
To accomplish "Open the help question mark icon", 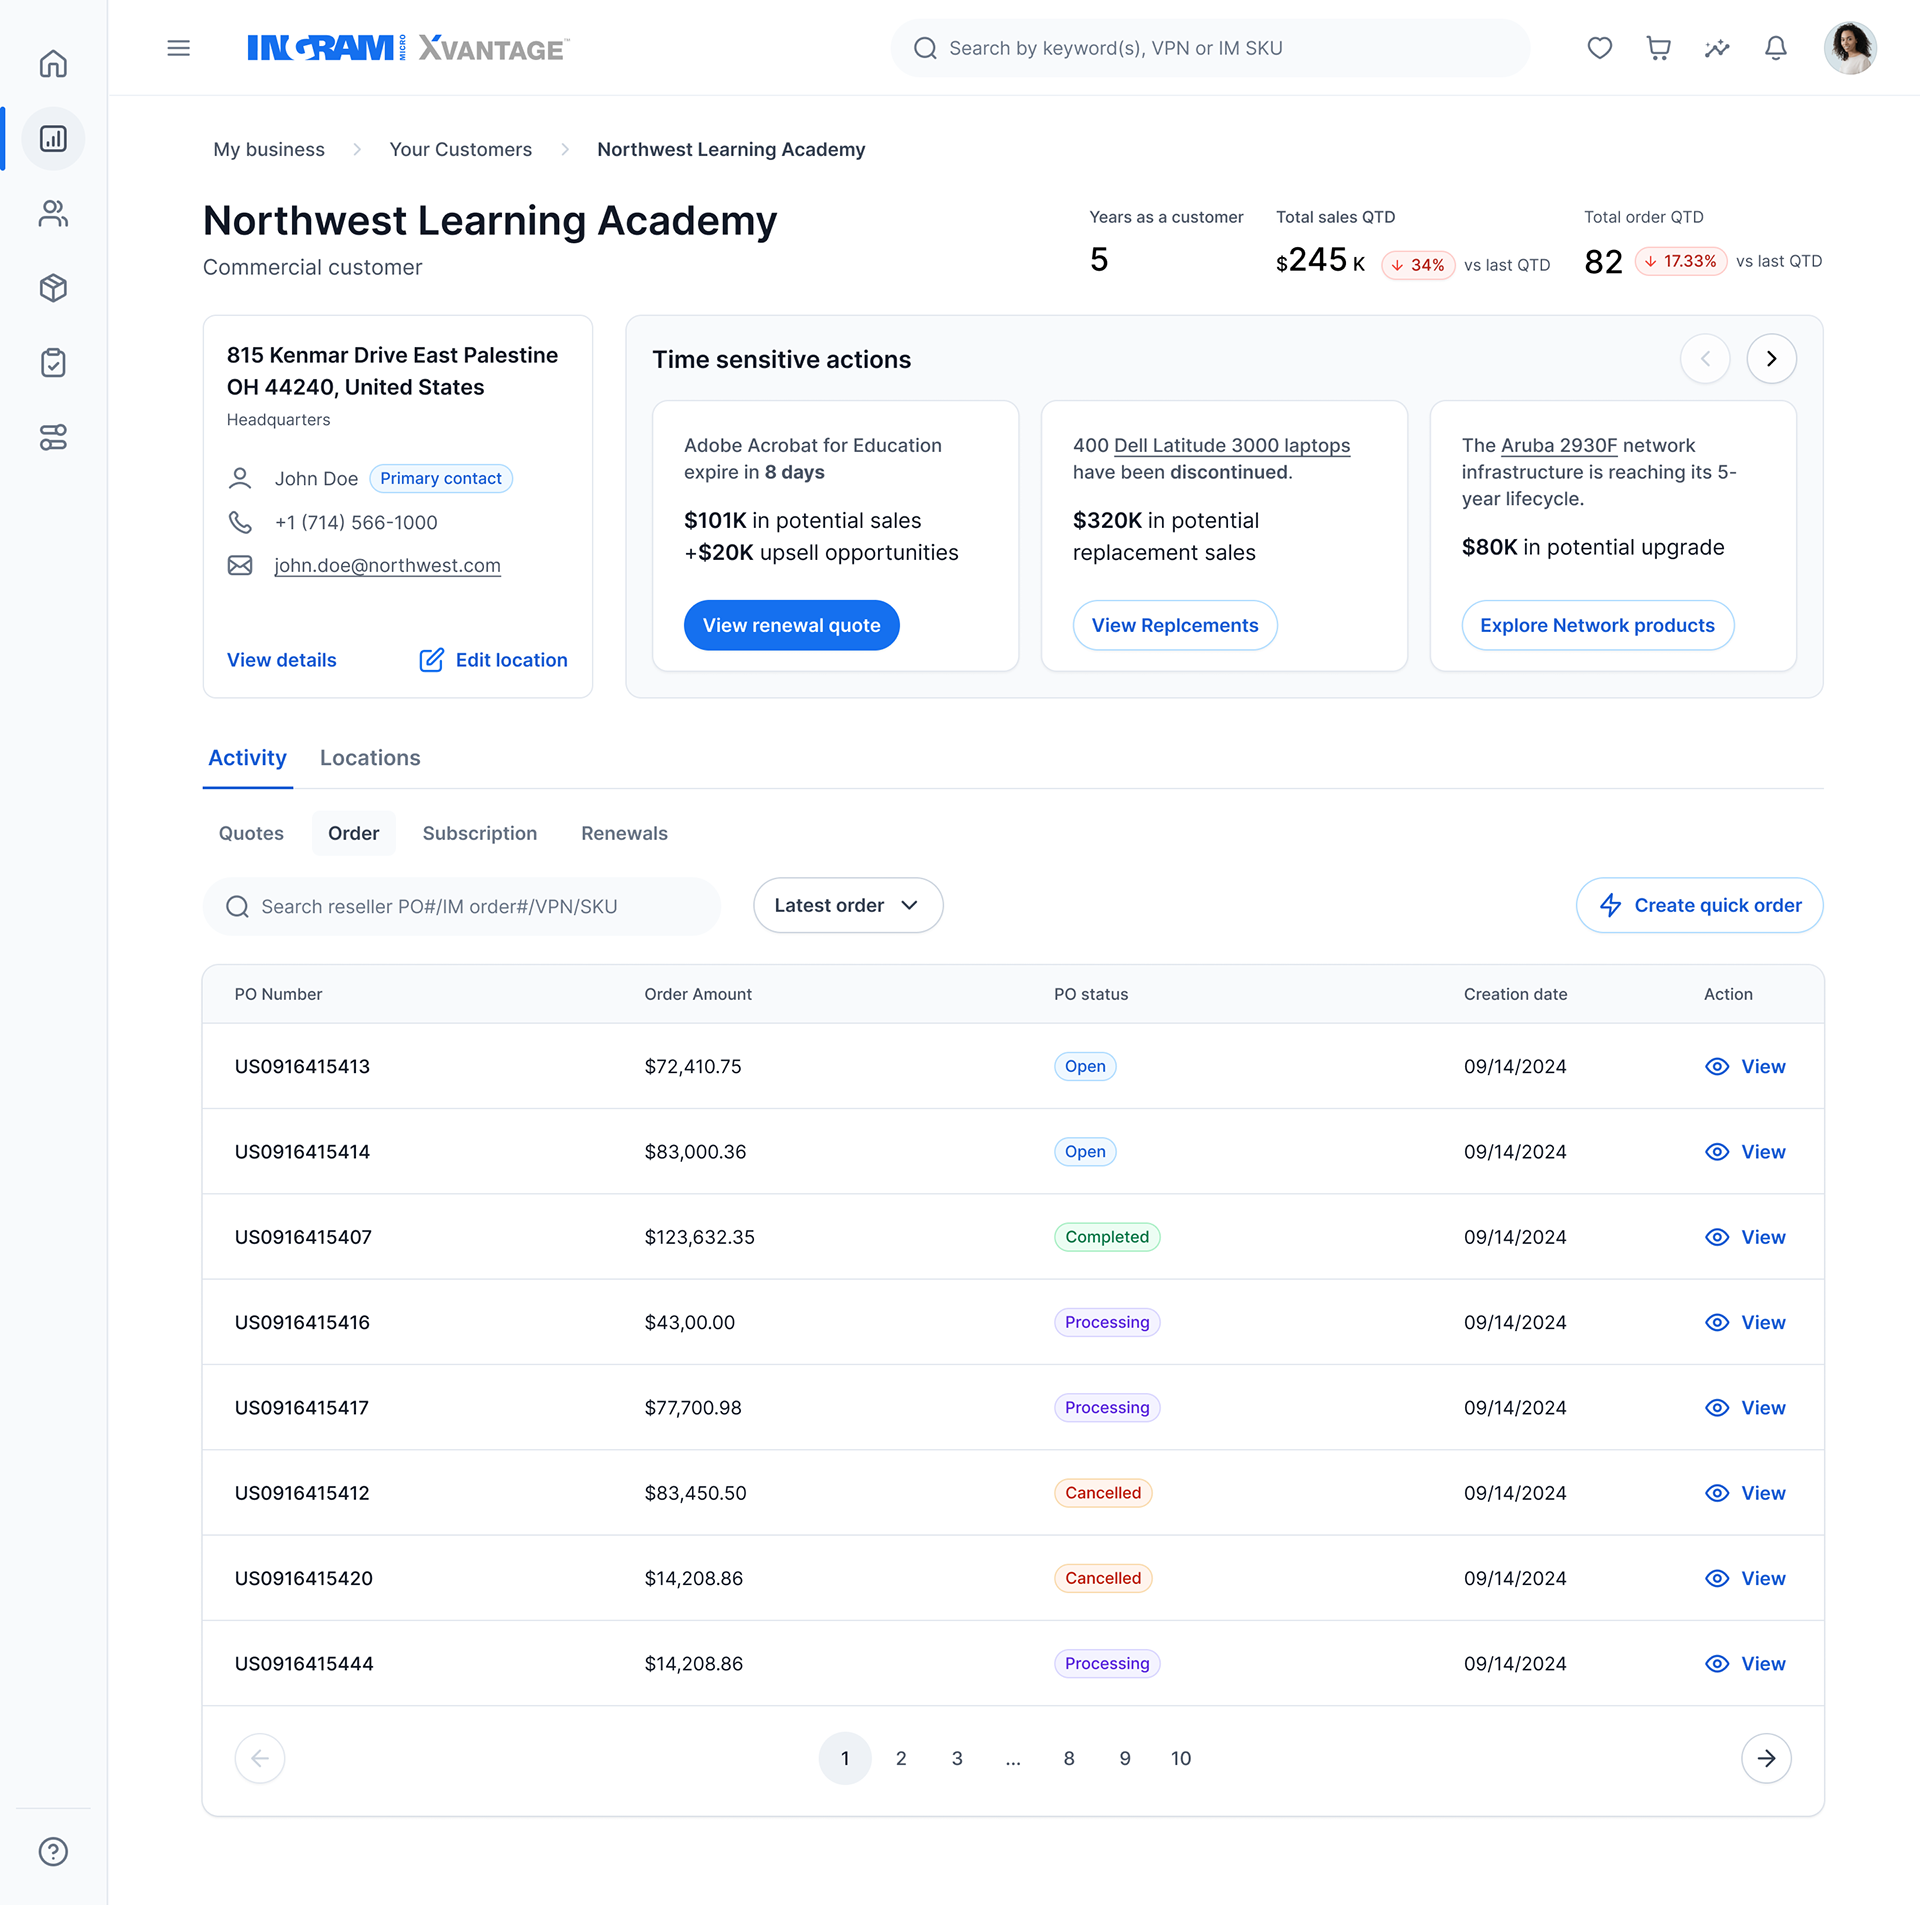I will [53, 1851].
